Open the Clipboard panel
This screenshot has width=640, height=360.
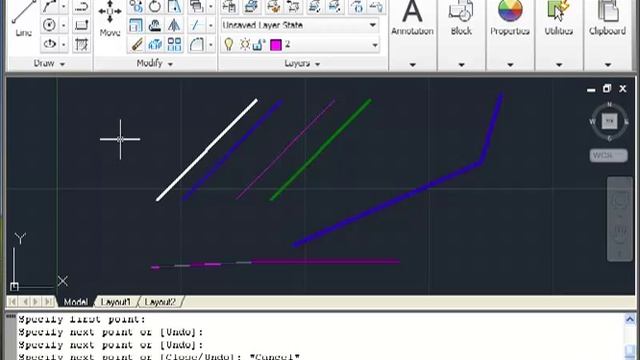coord(607,35)
